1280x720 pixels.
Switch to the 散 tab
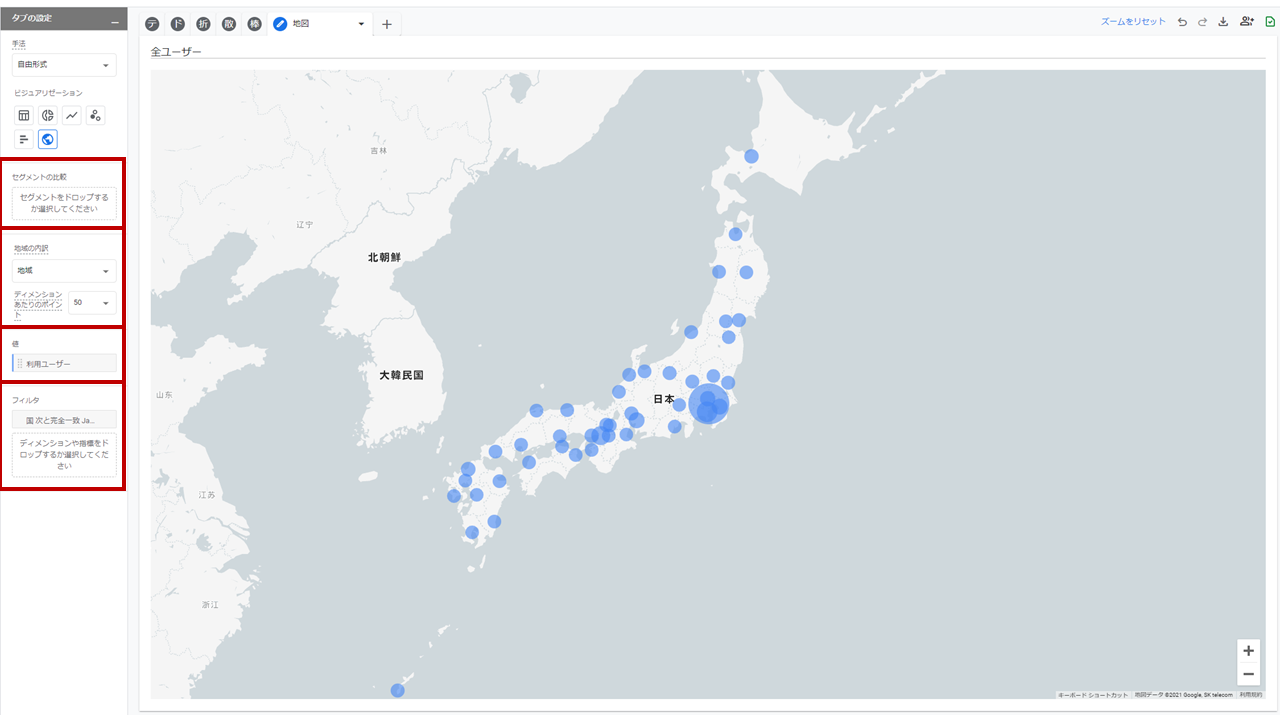228,23
